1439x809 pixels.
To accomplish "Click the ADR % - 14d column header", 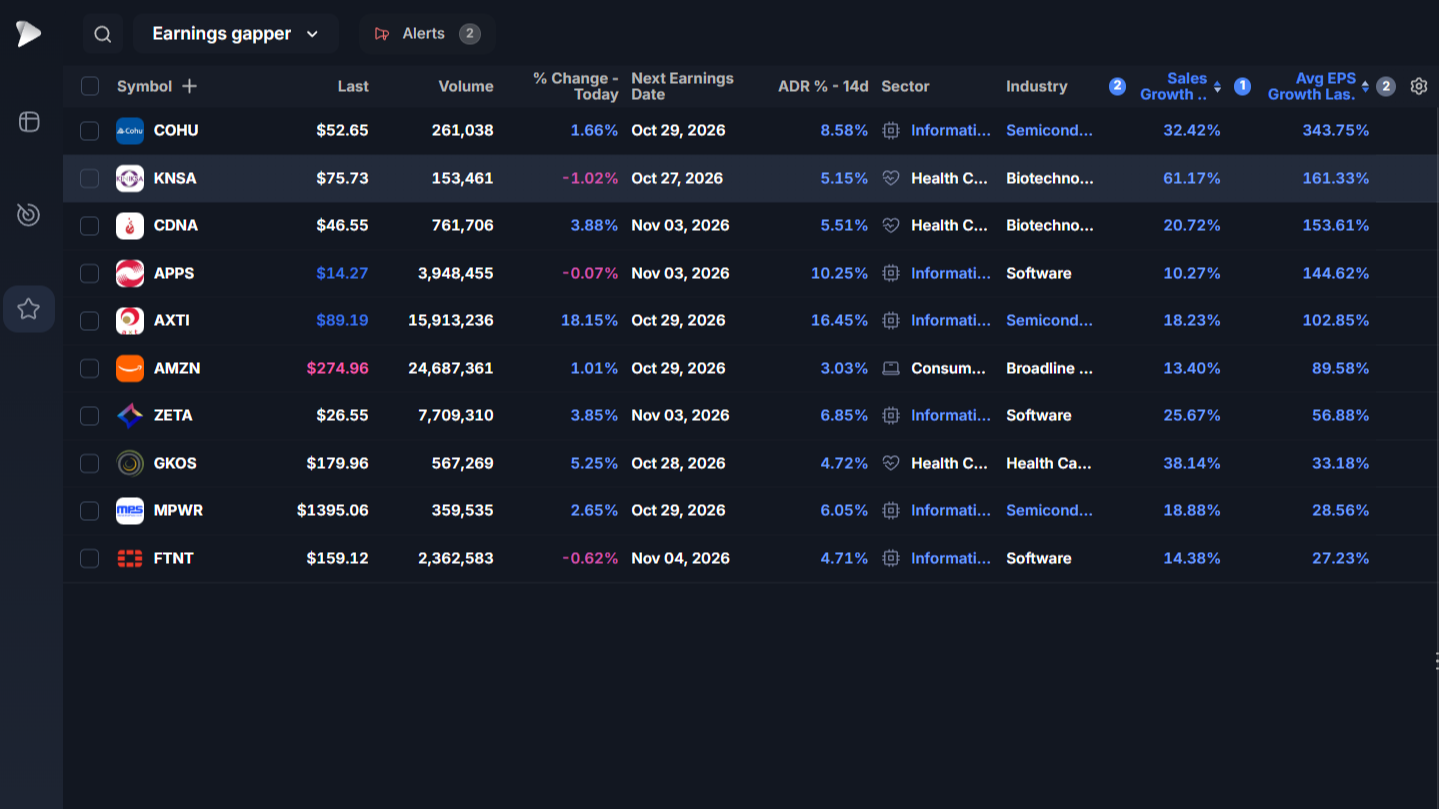I will pyautogui.click(x=823, y=86).
